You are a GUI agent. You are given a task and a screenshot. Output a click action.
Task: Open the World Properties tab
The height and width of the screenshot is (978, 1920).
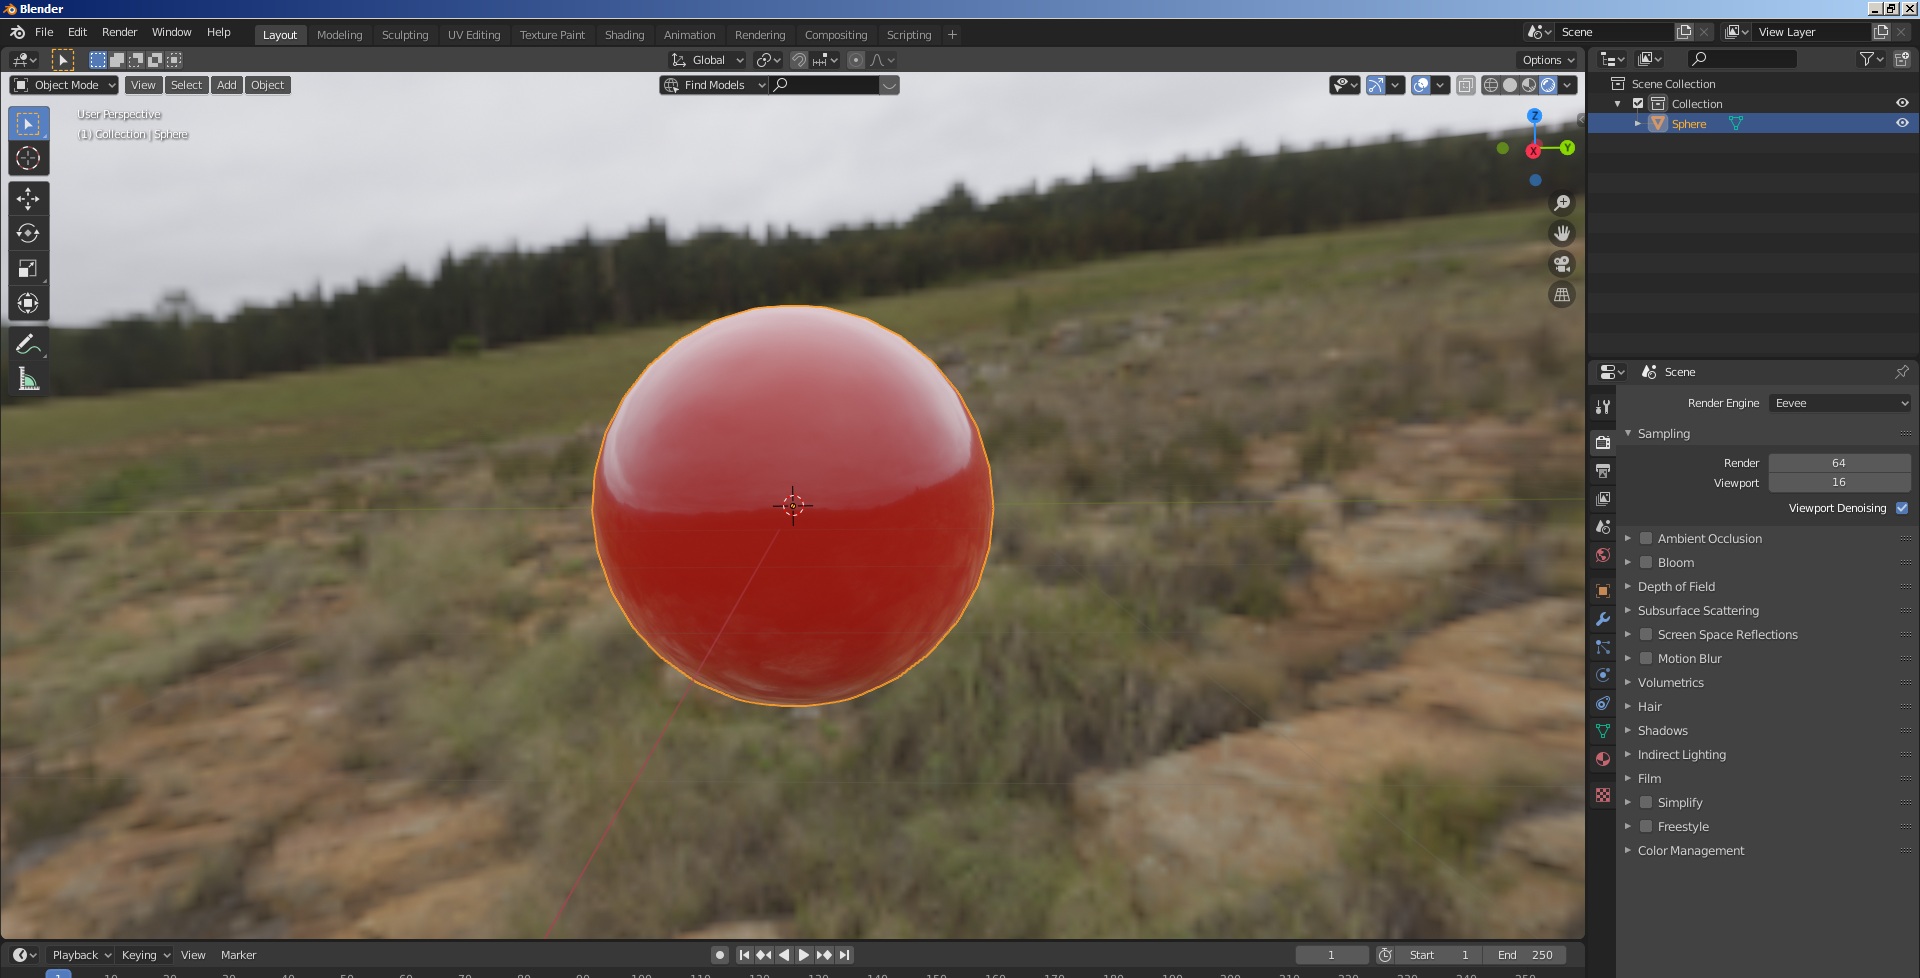pyautogui.click(x=1603, y=555)
